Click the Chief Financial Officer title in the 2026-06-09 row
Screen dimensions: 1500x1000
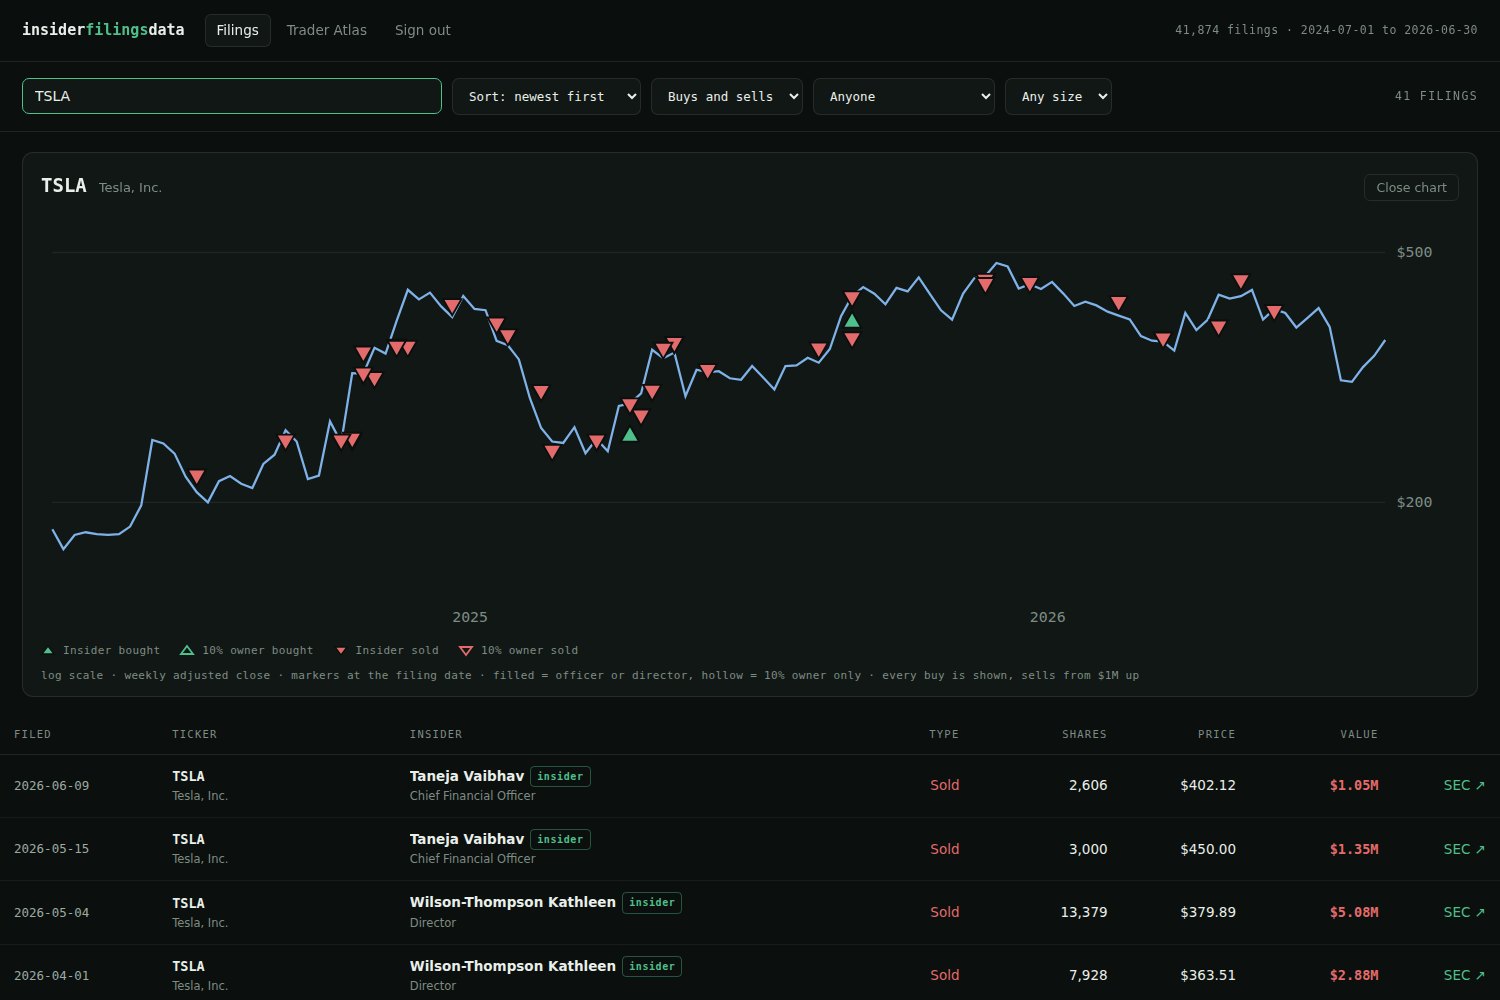pos(472,796)
